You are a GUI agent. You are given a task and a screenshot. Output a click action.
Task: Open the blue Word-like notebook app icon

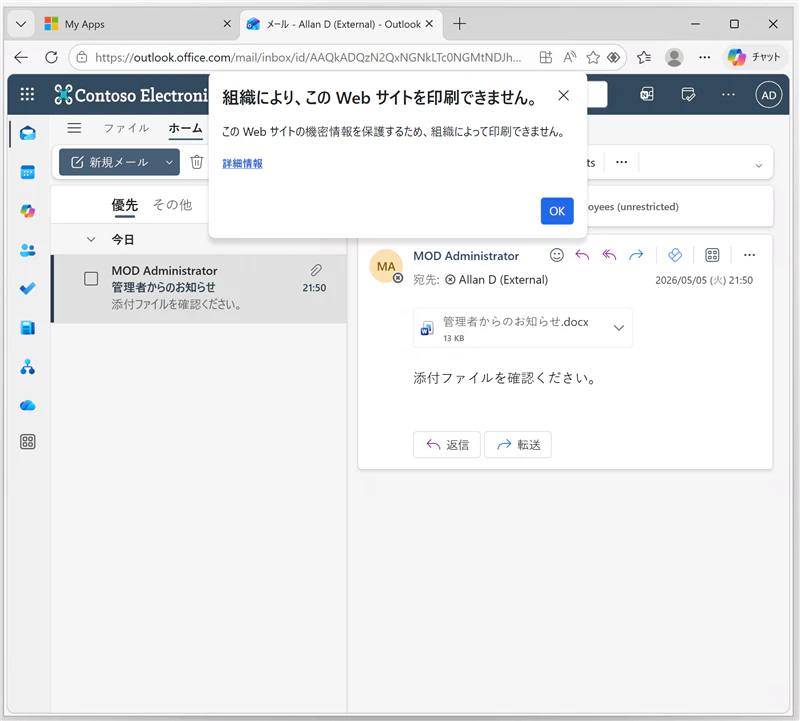coord(28,328)
